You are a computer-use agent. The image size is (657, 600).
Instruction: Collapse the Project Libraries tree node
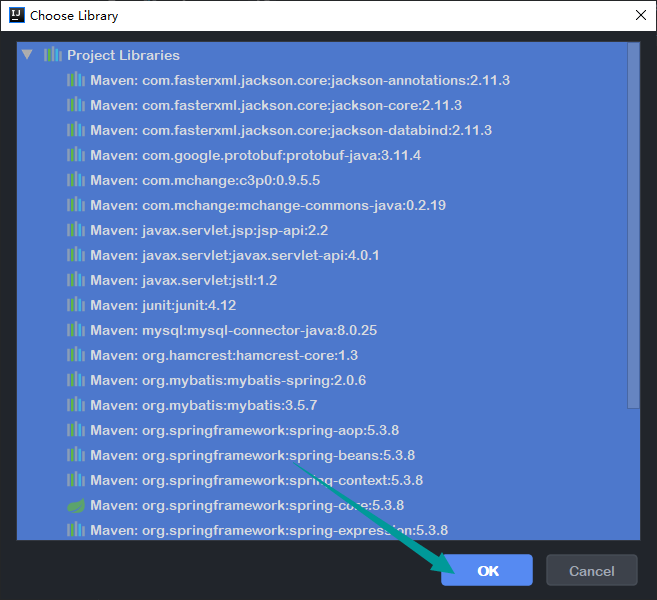point(27,55)
